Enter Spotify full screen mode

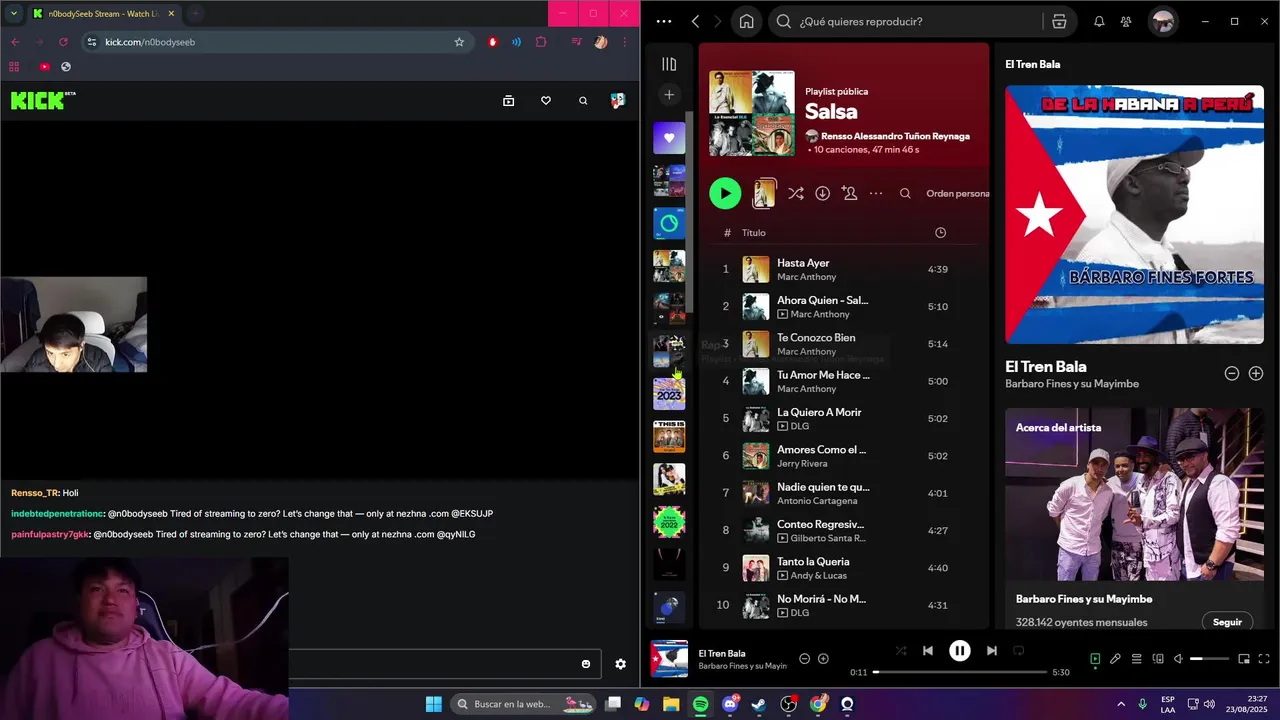coord(1265,659)
